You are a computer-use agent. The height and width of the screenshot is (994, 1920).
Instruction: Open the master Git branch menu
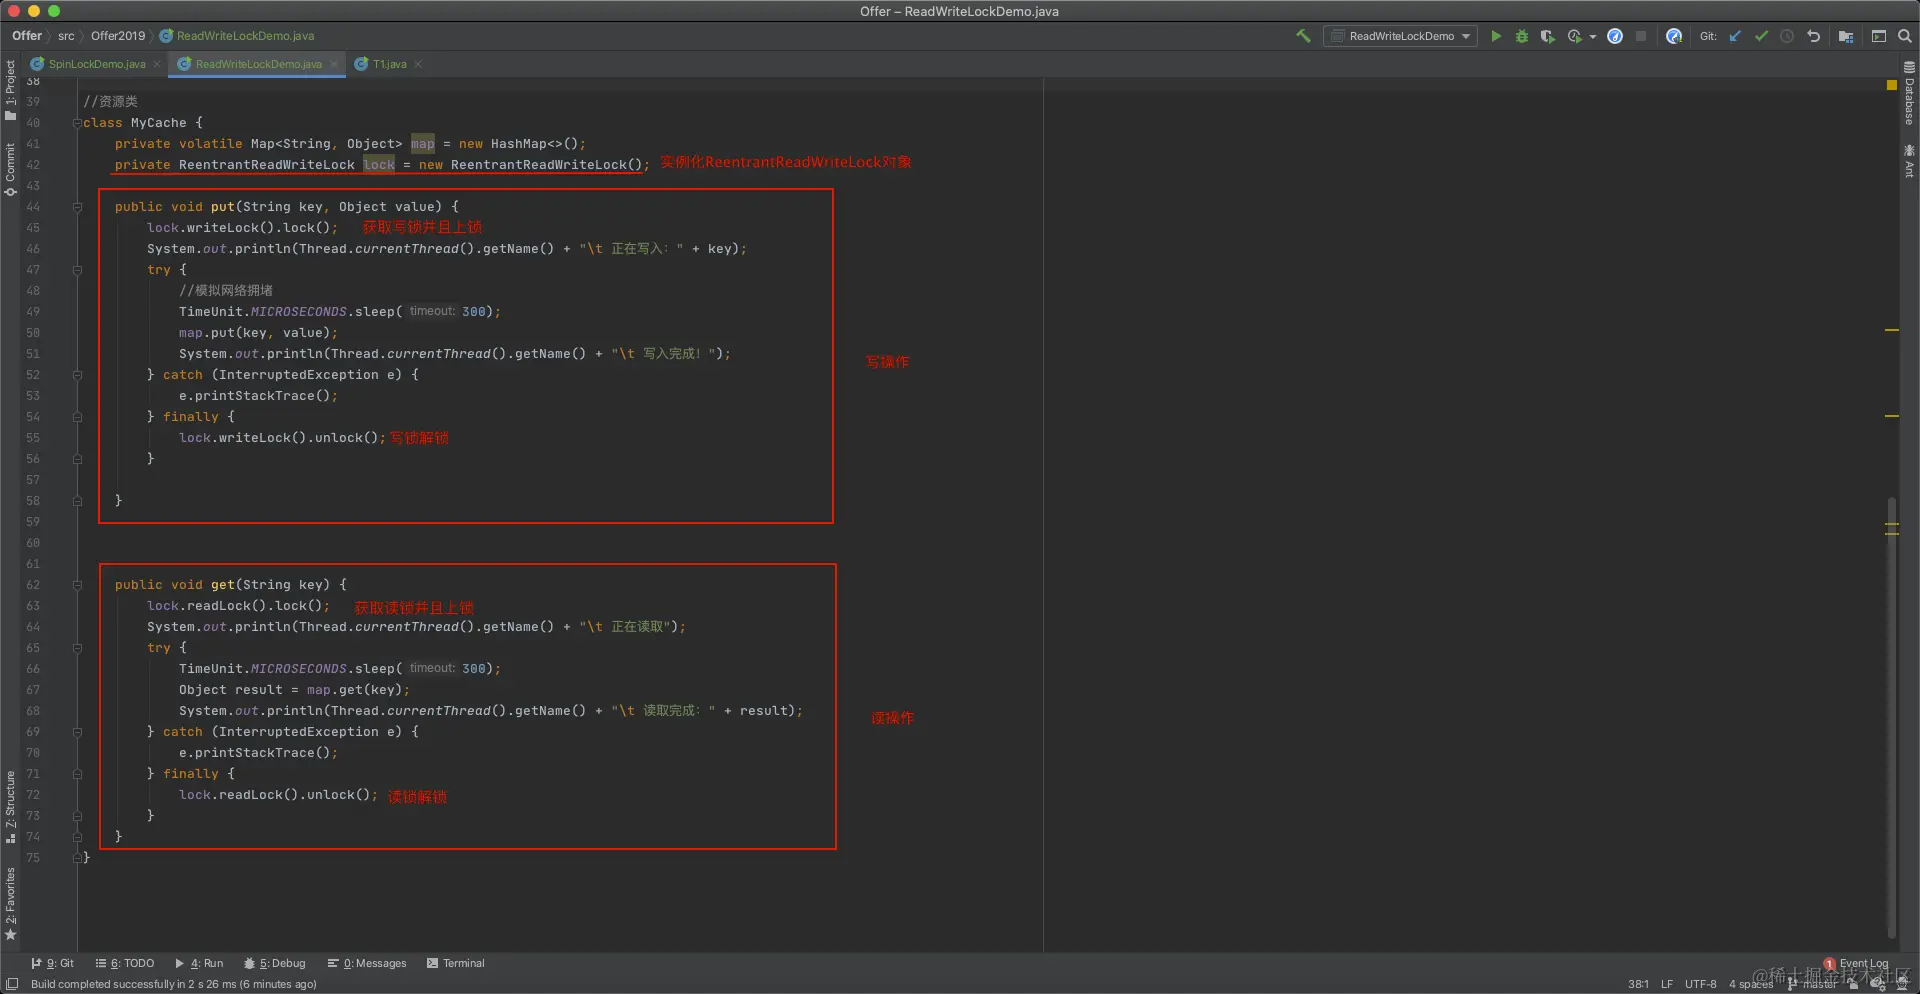[x=1813, y=985]
